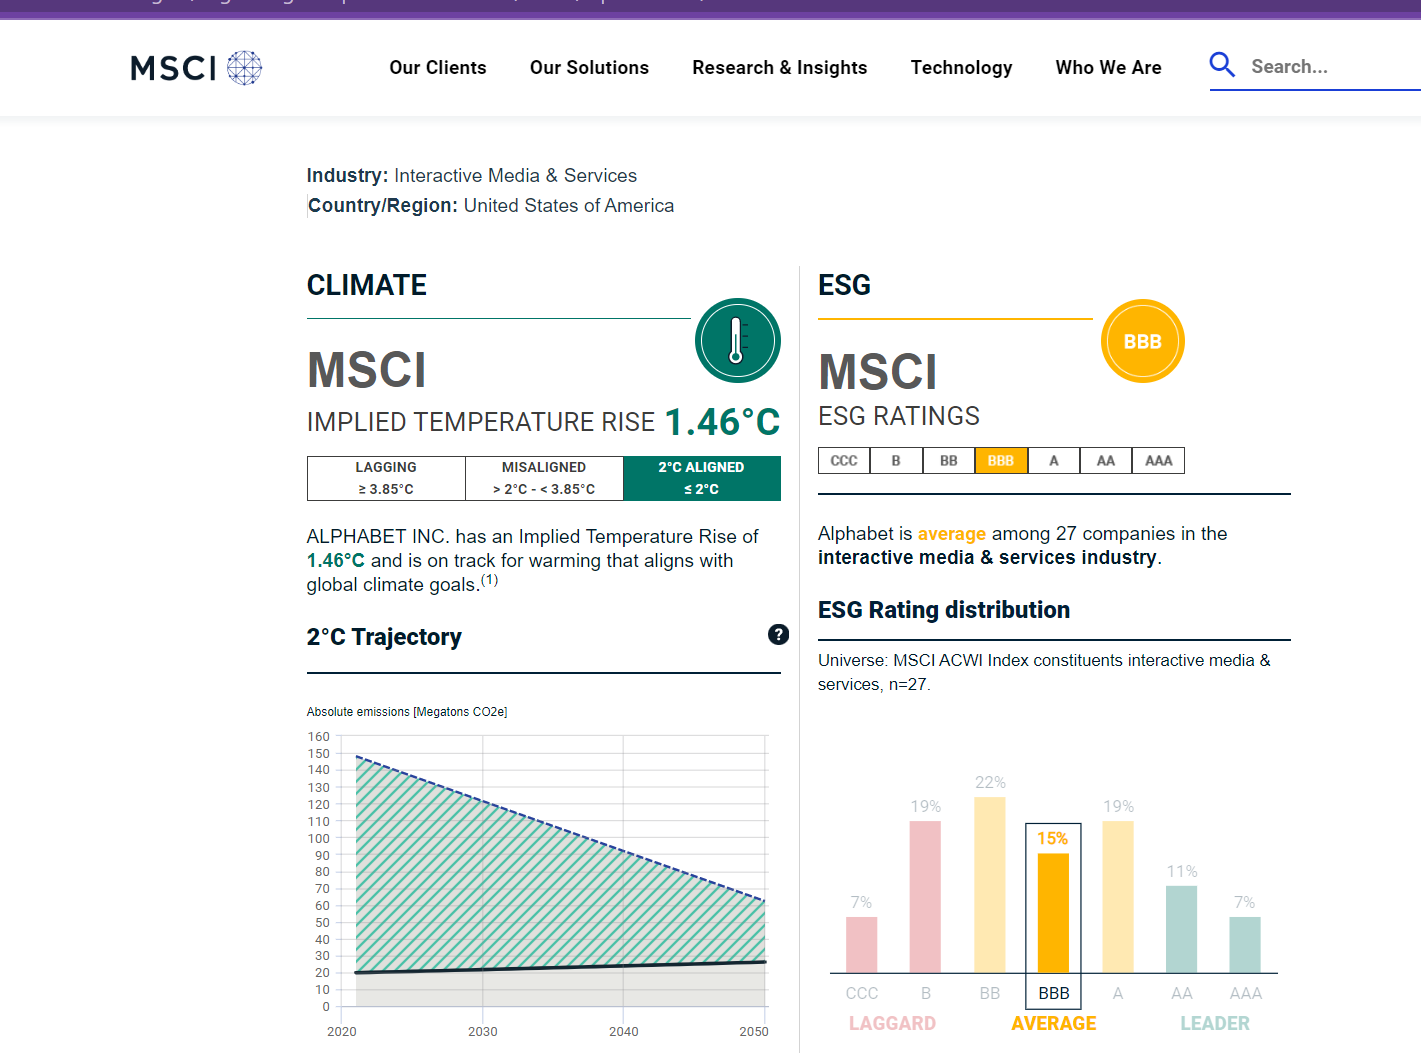Click the CLIMATE section heading

coord(367,285)
